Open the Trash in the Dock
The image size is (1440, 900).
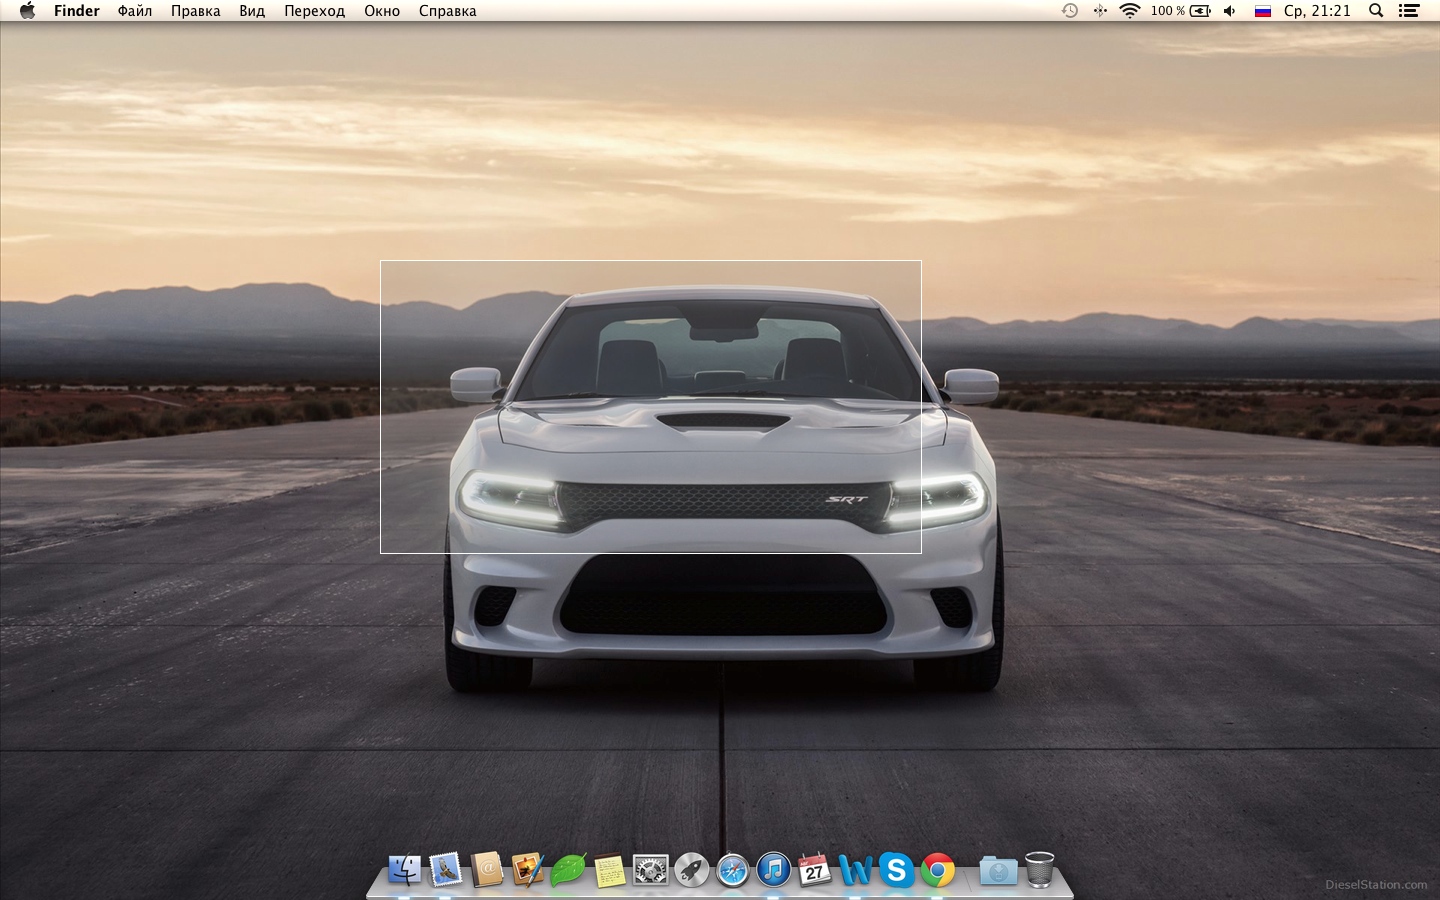(x=1040, y=871)
